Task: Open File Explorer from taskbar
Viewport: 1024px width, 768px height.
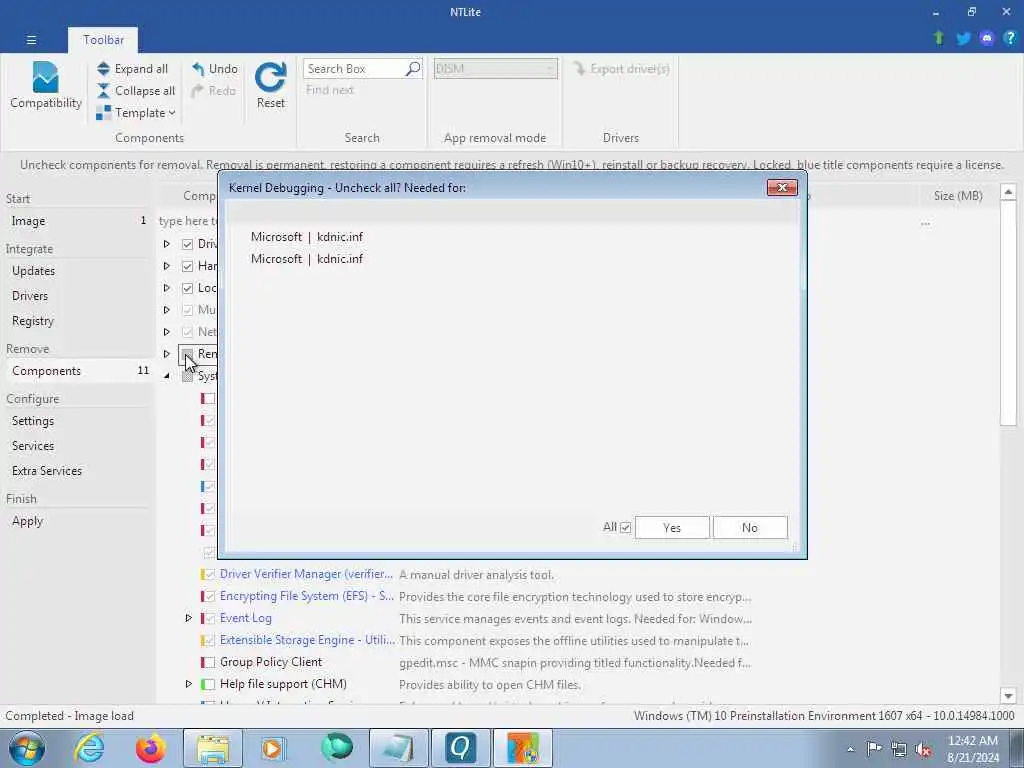Action: pyautogui.click(x=213, y=748)
